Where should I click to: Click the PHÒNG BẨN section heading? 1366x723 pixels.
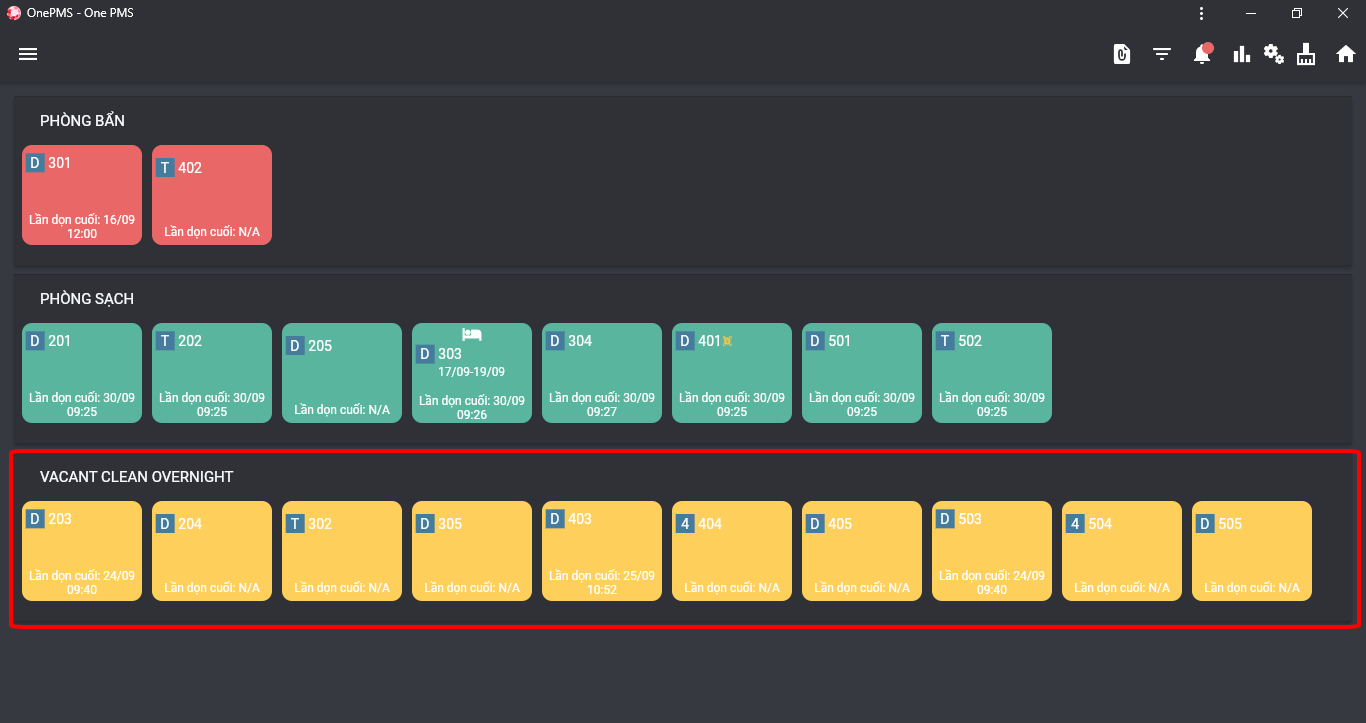click(x=82, y=121)
